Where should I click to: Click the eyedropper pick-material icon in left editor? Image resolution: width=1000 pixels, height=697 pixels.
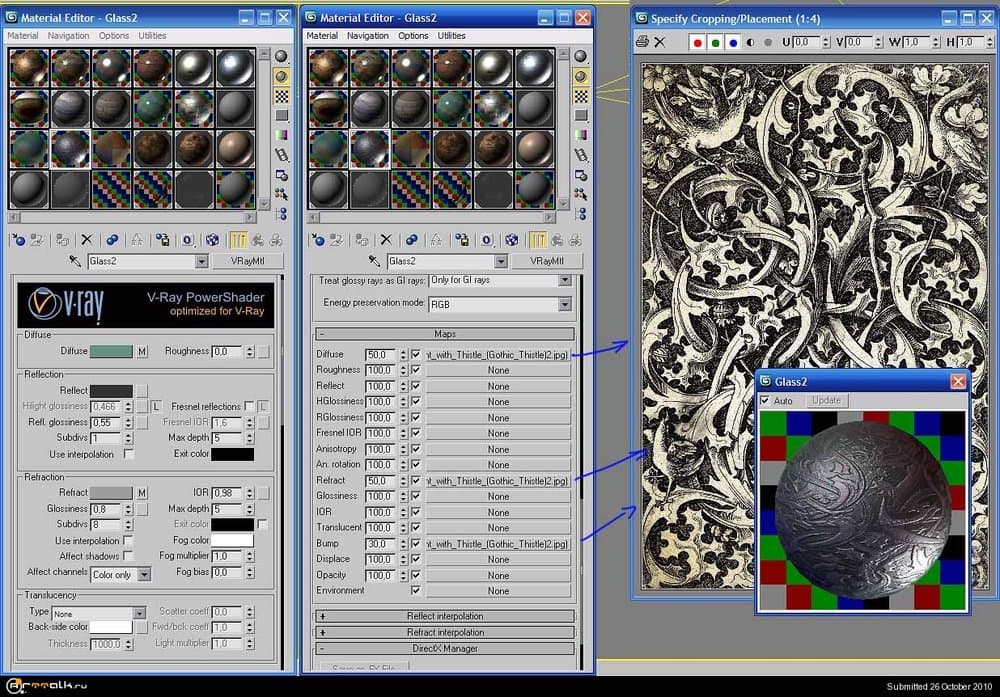click(x=76, y=261)
